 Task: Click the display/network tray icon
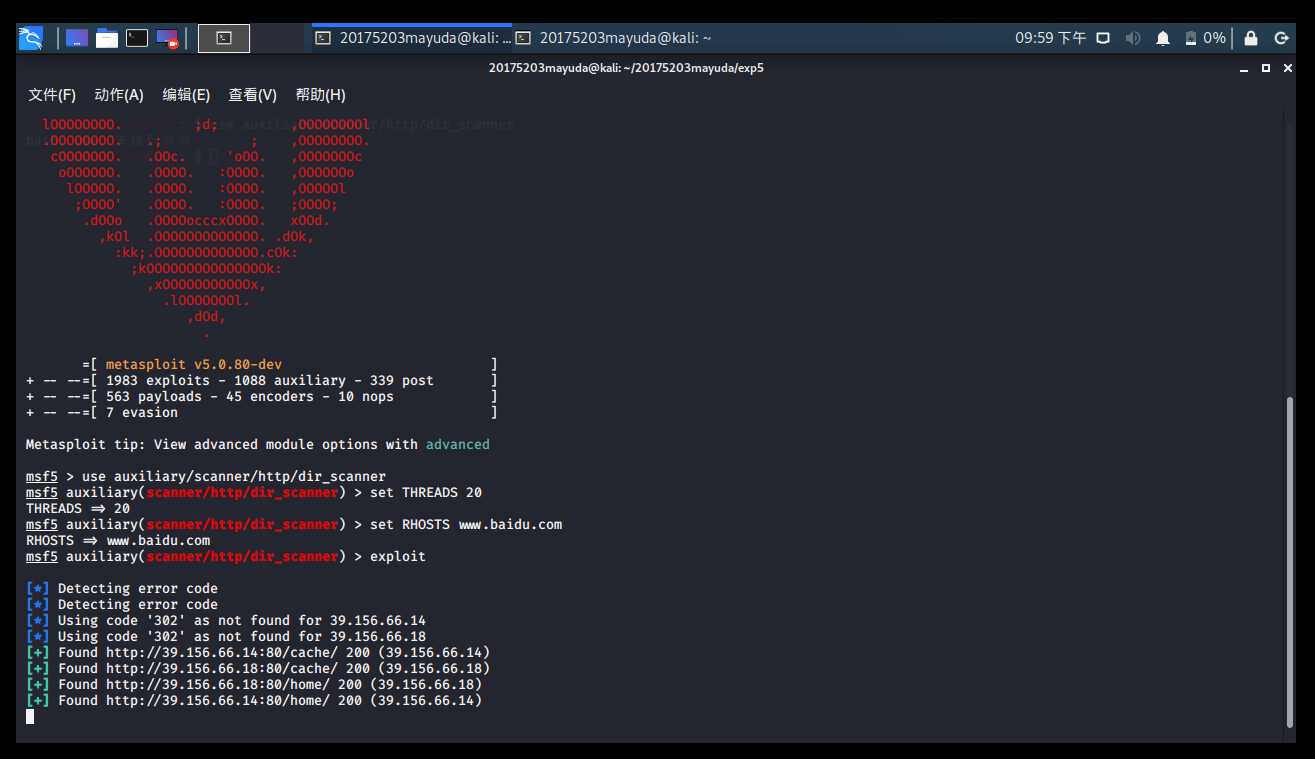click(1103, 38)
